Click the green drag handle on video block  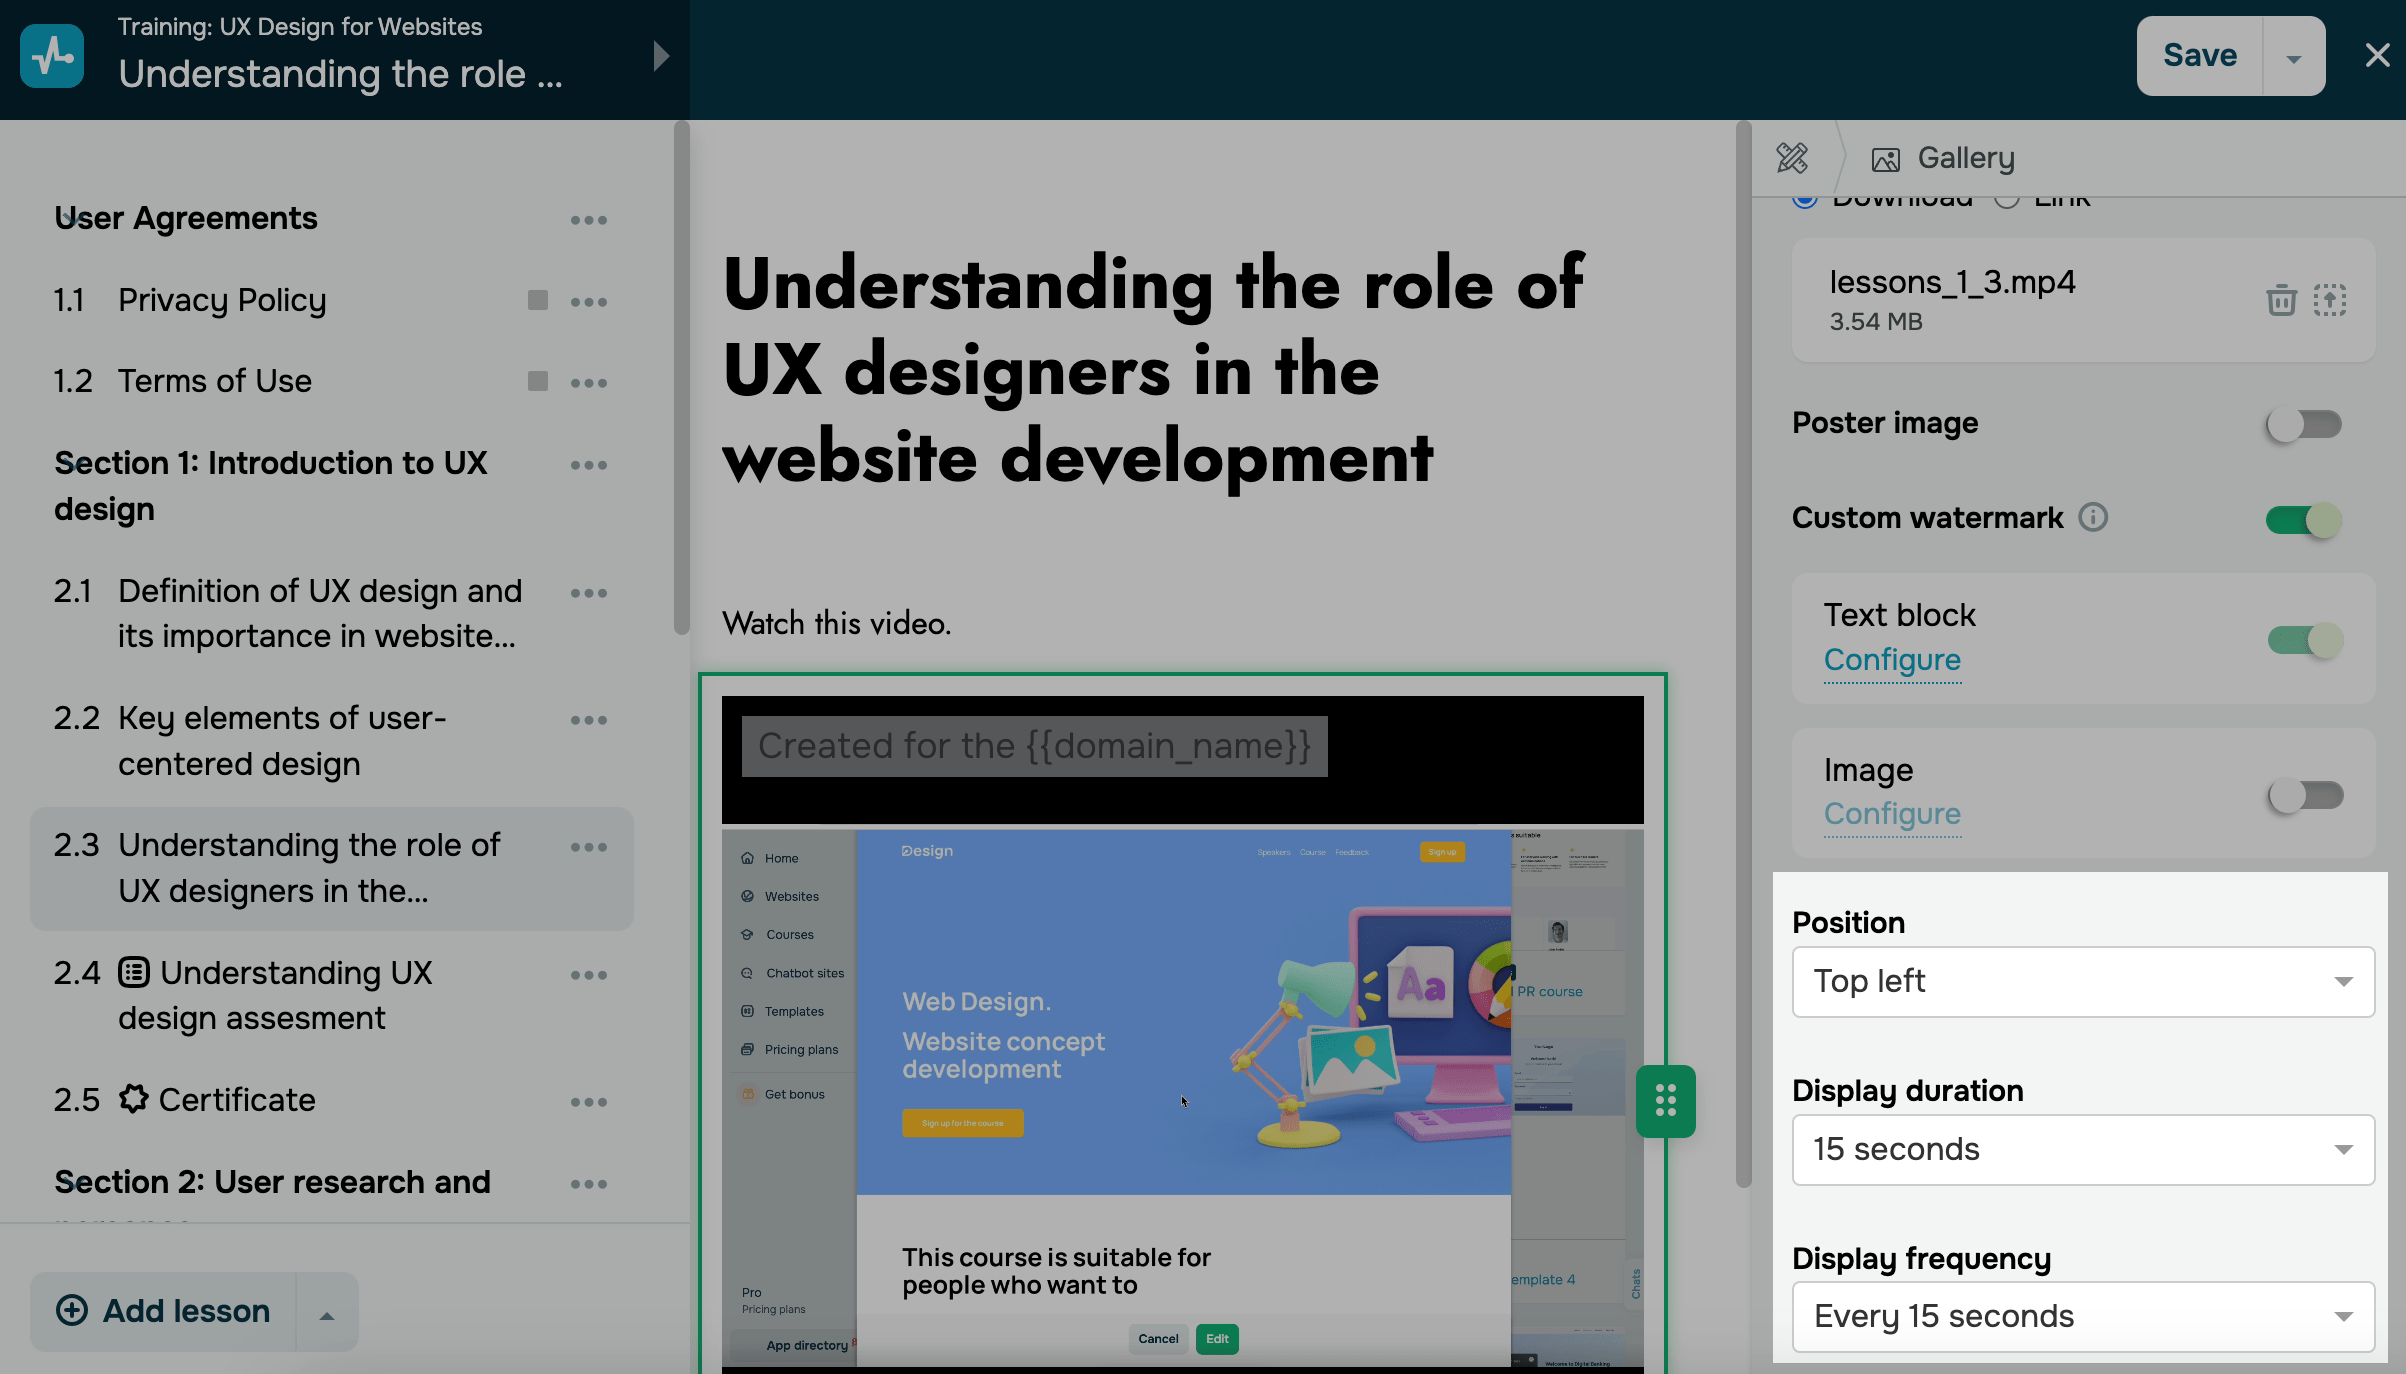pos(1665,1101)
